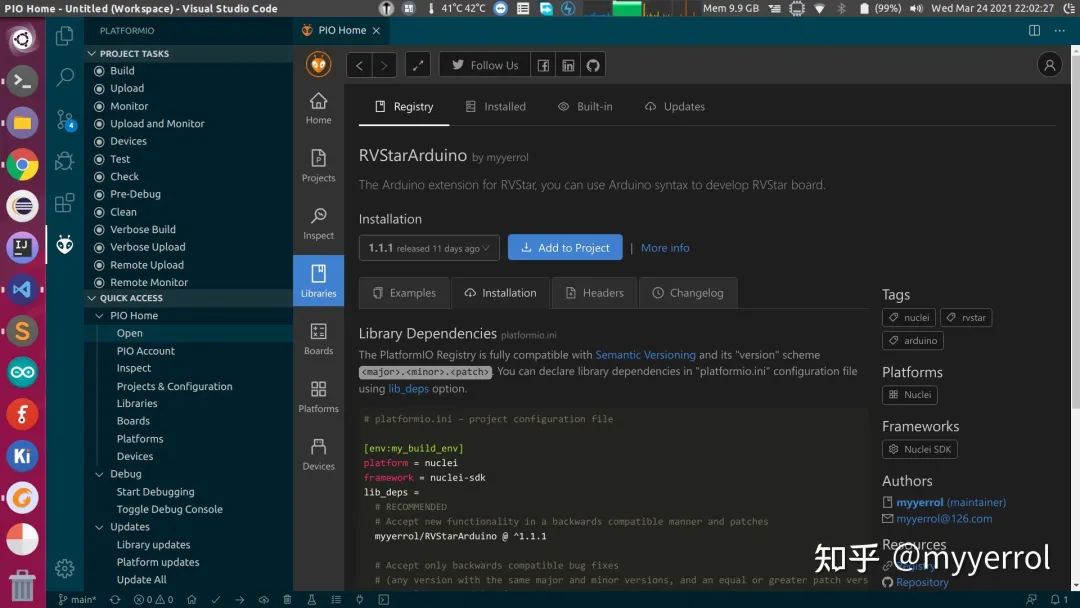The image size is (1080, 608).
Task: Open the Changelog tab
Action: [687, 293]
